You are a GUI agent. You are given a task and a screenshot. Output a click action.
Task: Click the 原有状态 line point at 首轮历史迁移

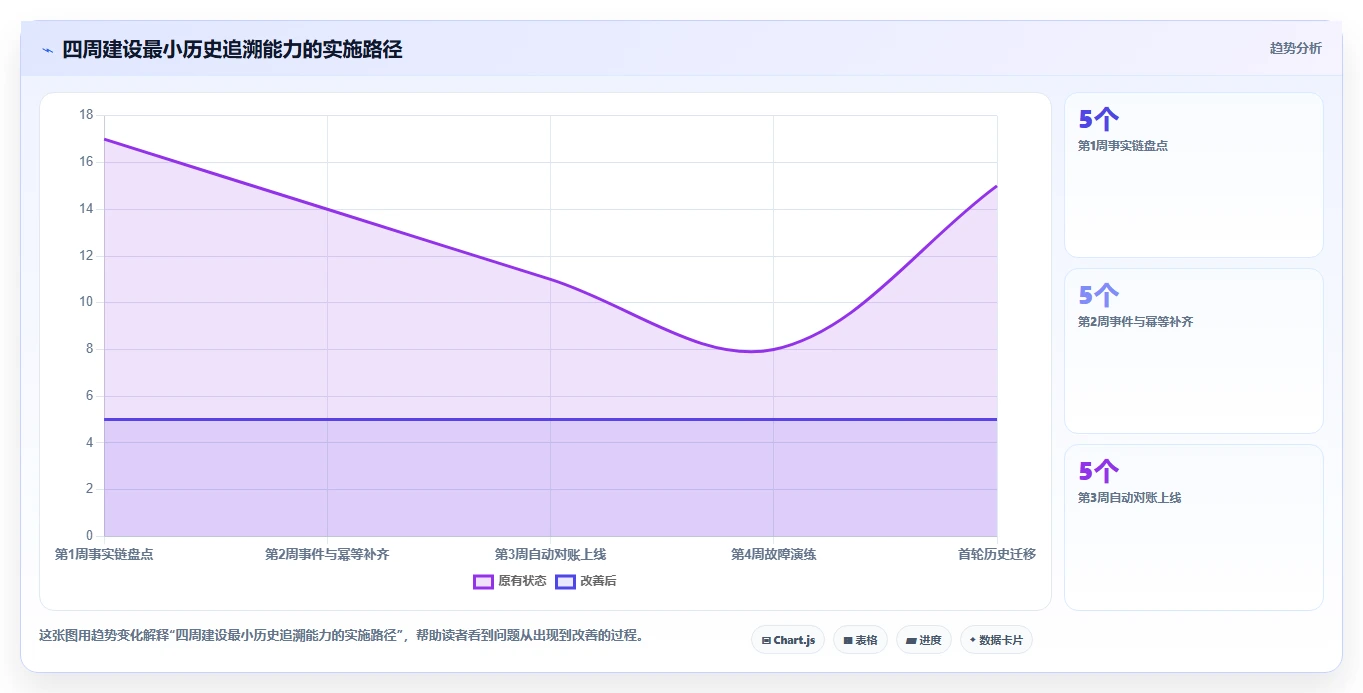click(x=997, y=186)
